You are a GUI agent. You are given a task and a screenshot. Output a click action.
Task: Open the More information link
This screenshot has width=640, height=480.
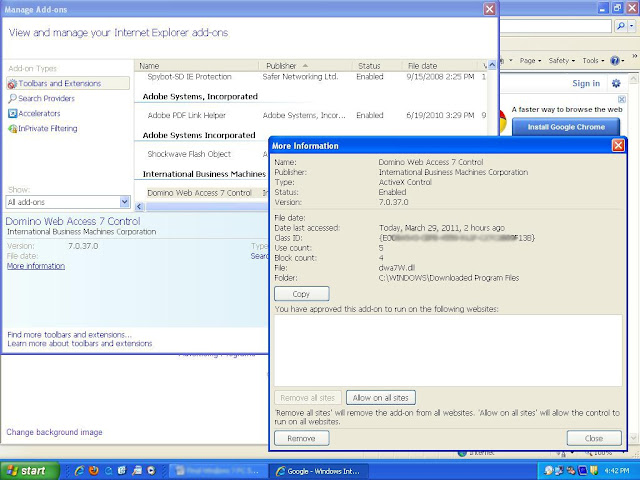coord(36,266)
